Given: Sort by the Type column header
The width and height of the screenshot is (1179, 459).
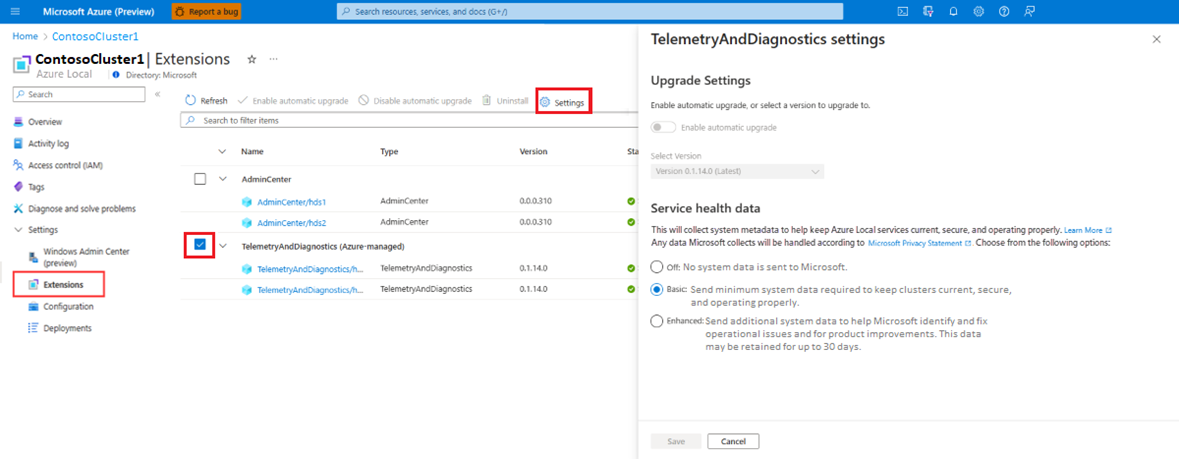Looking at the screenshot, I should coord(389,151).
